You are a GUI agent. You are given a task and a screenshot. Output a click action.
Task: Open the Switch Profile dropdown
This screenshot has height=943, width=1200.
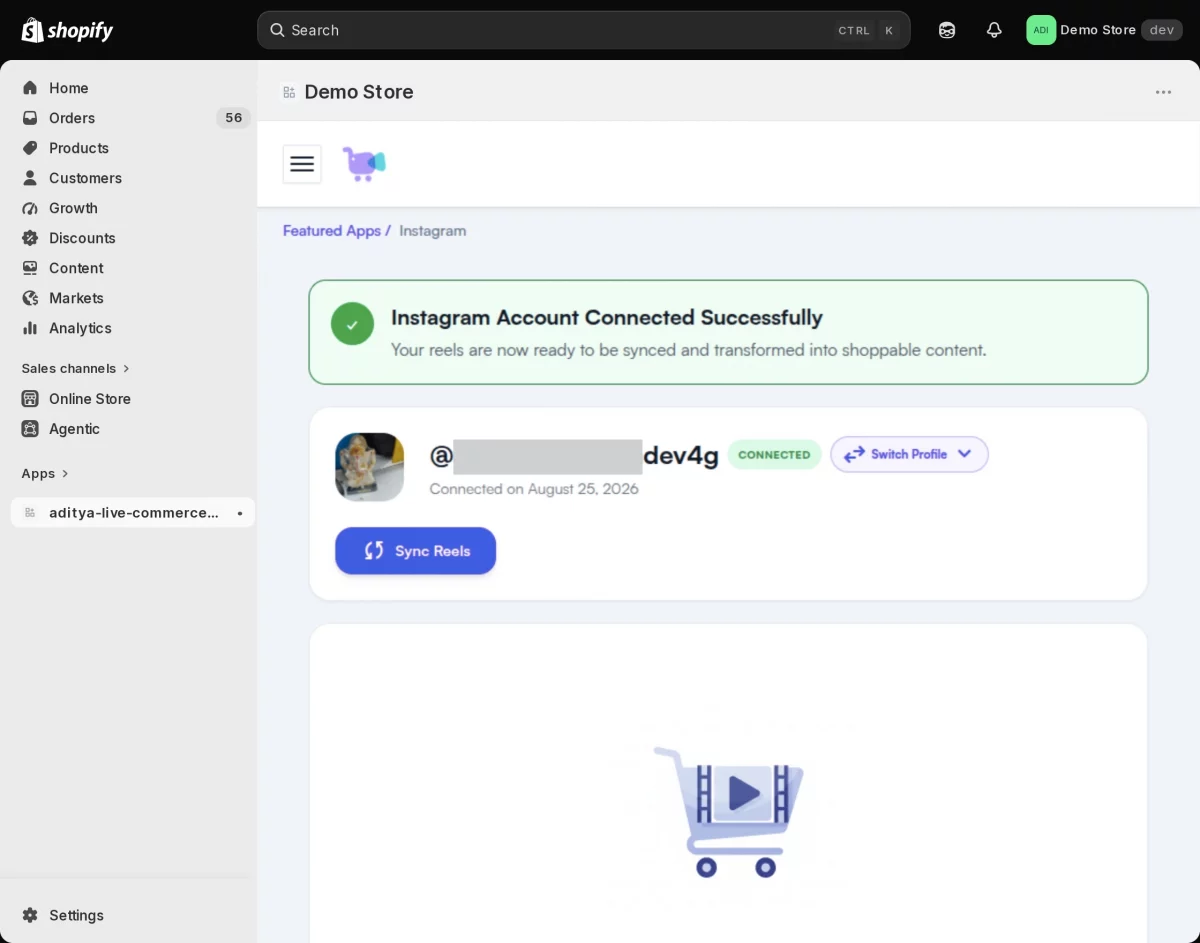pos(909,454)
